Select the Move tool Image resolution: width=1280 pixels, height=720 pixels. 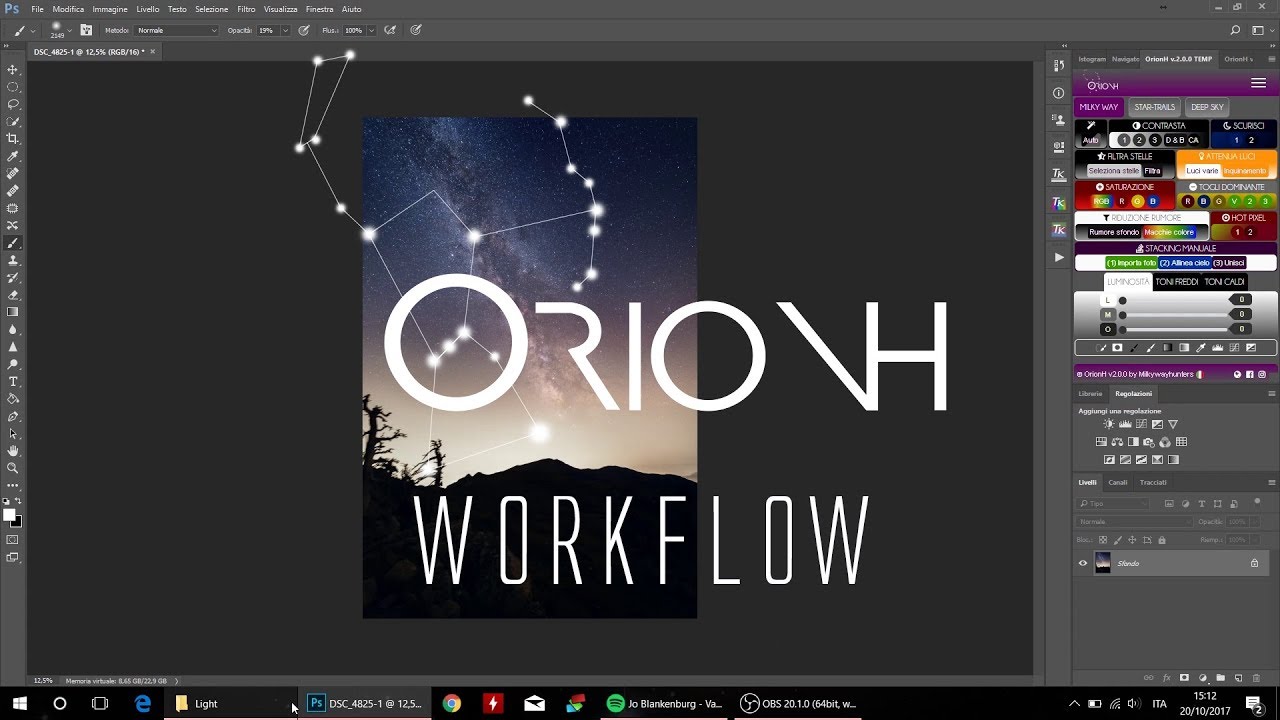pos(13,69)
